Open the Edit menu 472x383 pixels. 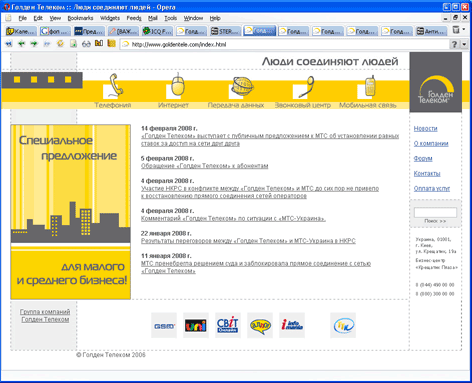coord(38,18)
